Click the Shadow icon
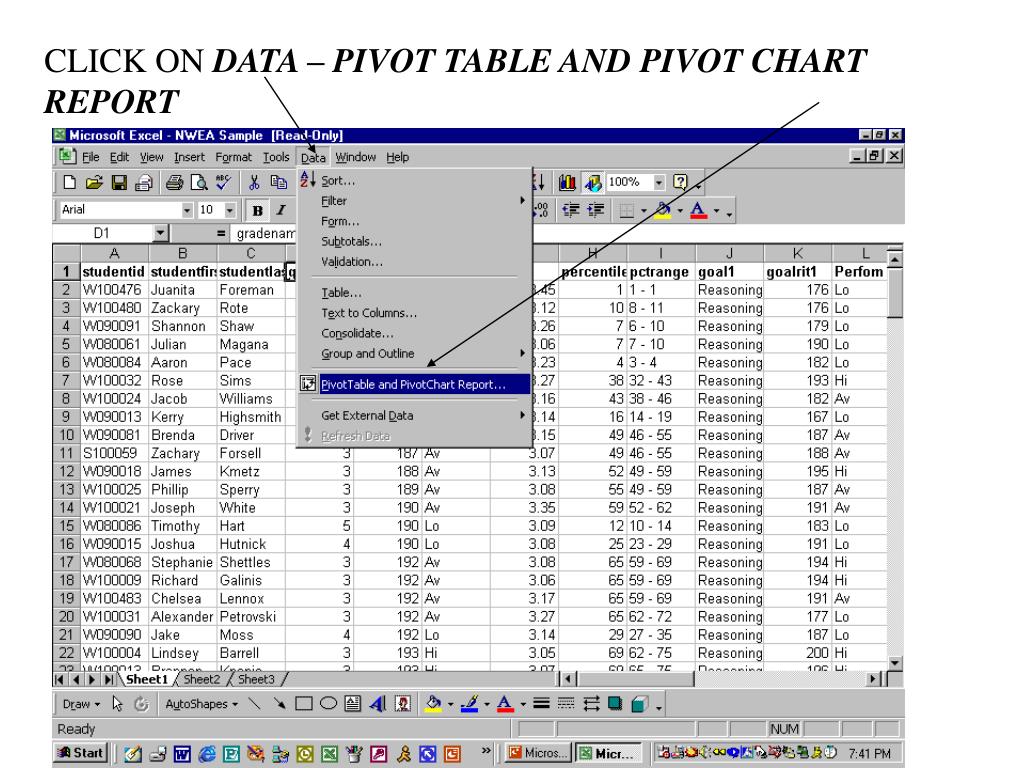The height and width of the screenshot is (768, 1024). click(615, 703)
